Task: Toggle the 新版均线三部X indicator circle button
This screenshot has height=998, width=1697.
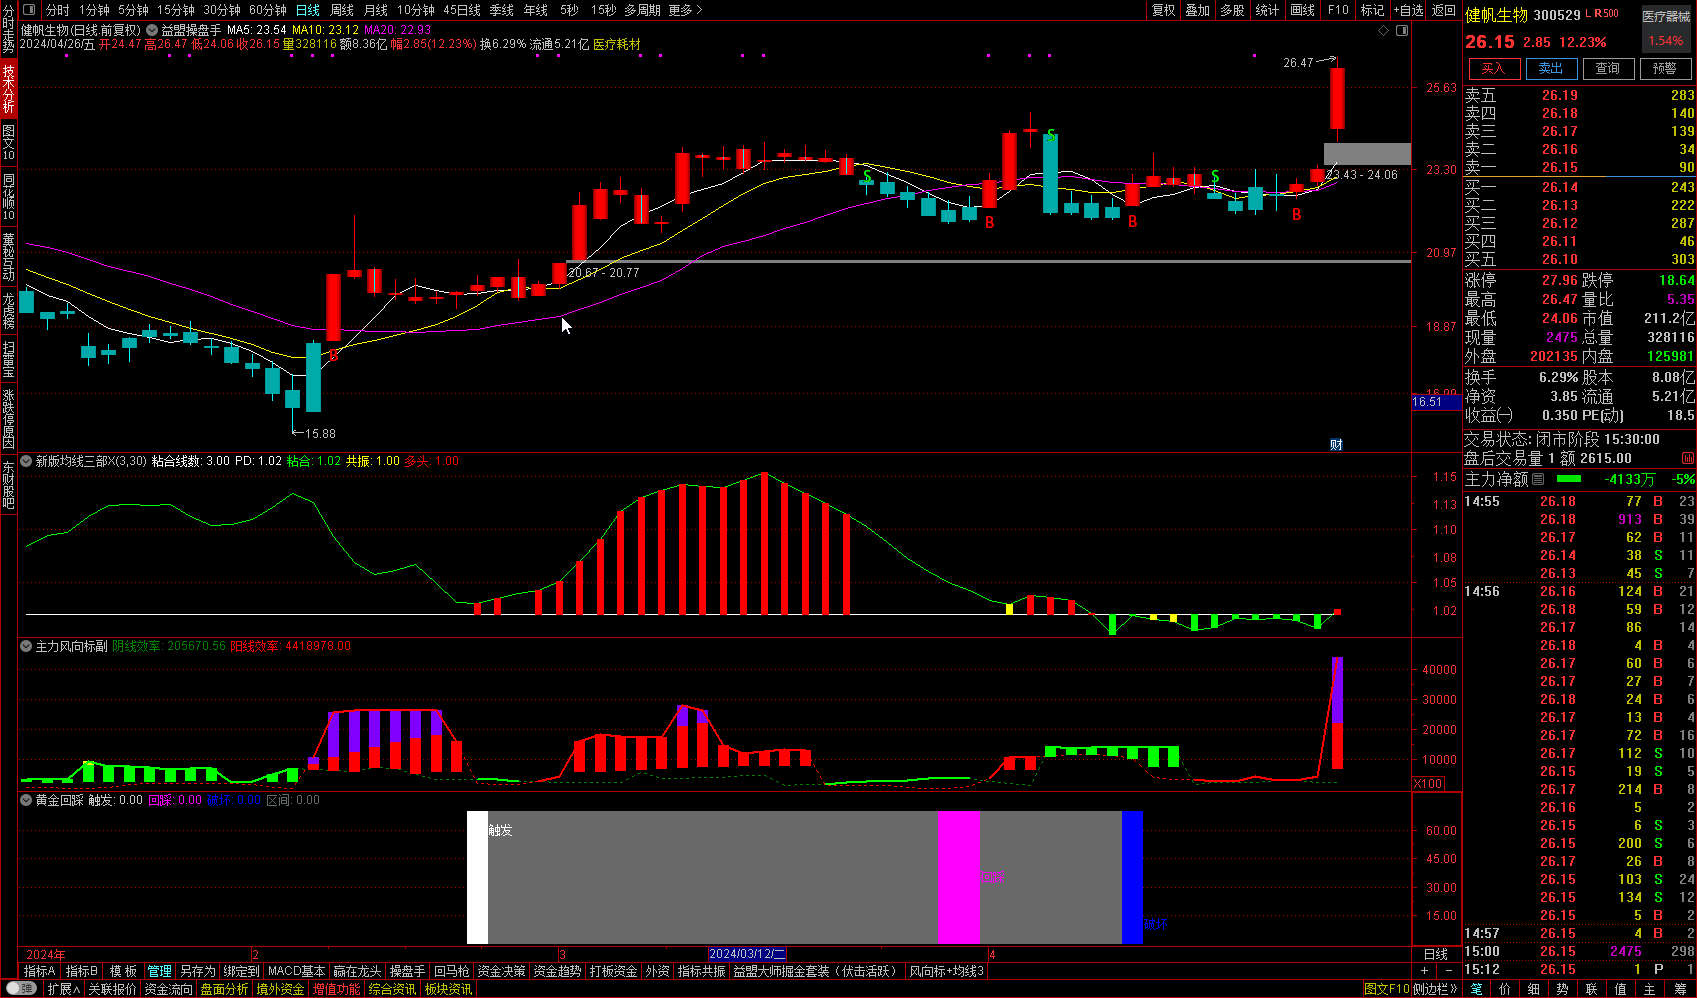Action: [x=26, y=461]
